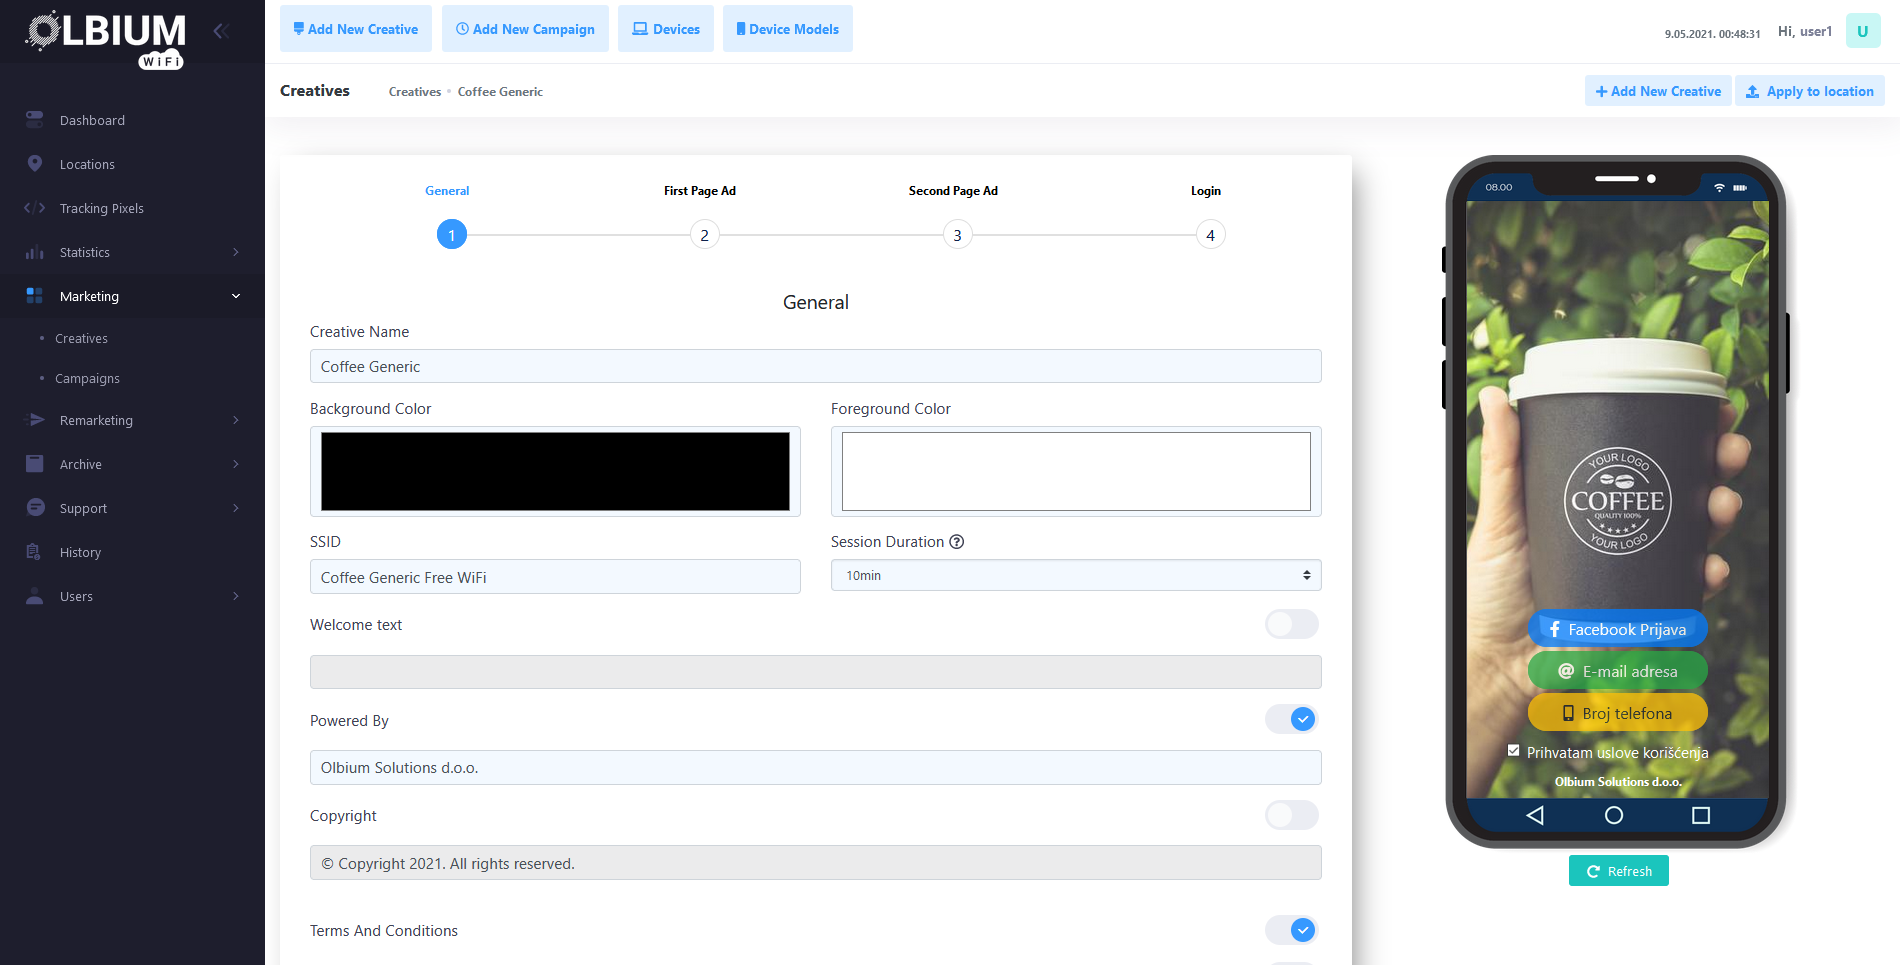This screenshot has height=965, width=1900.
Task: Click the SSID input field
Action: (555, 578)
